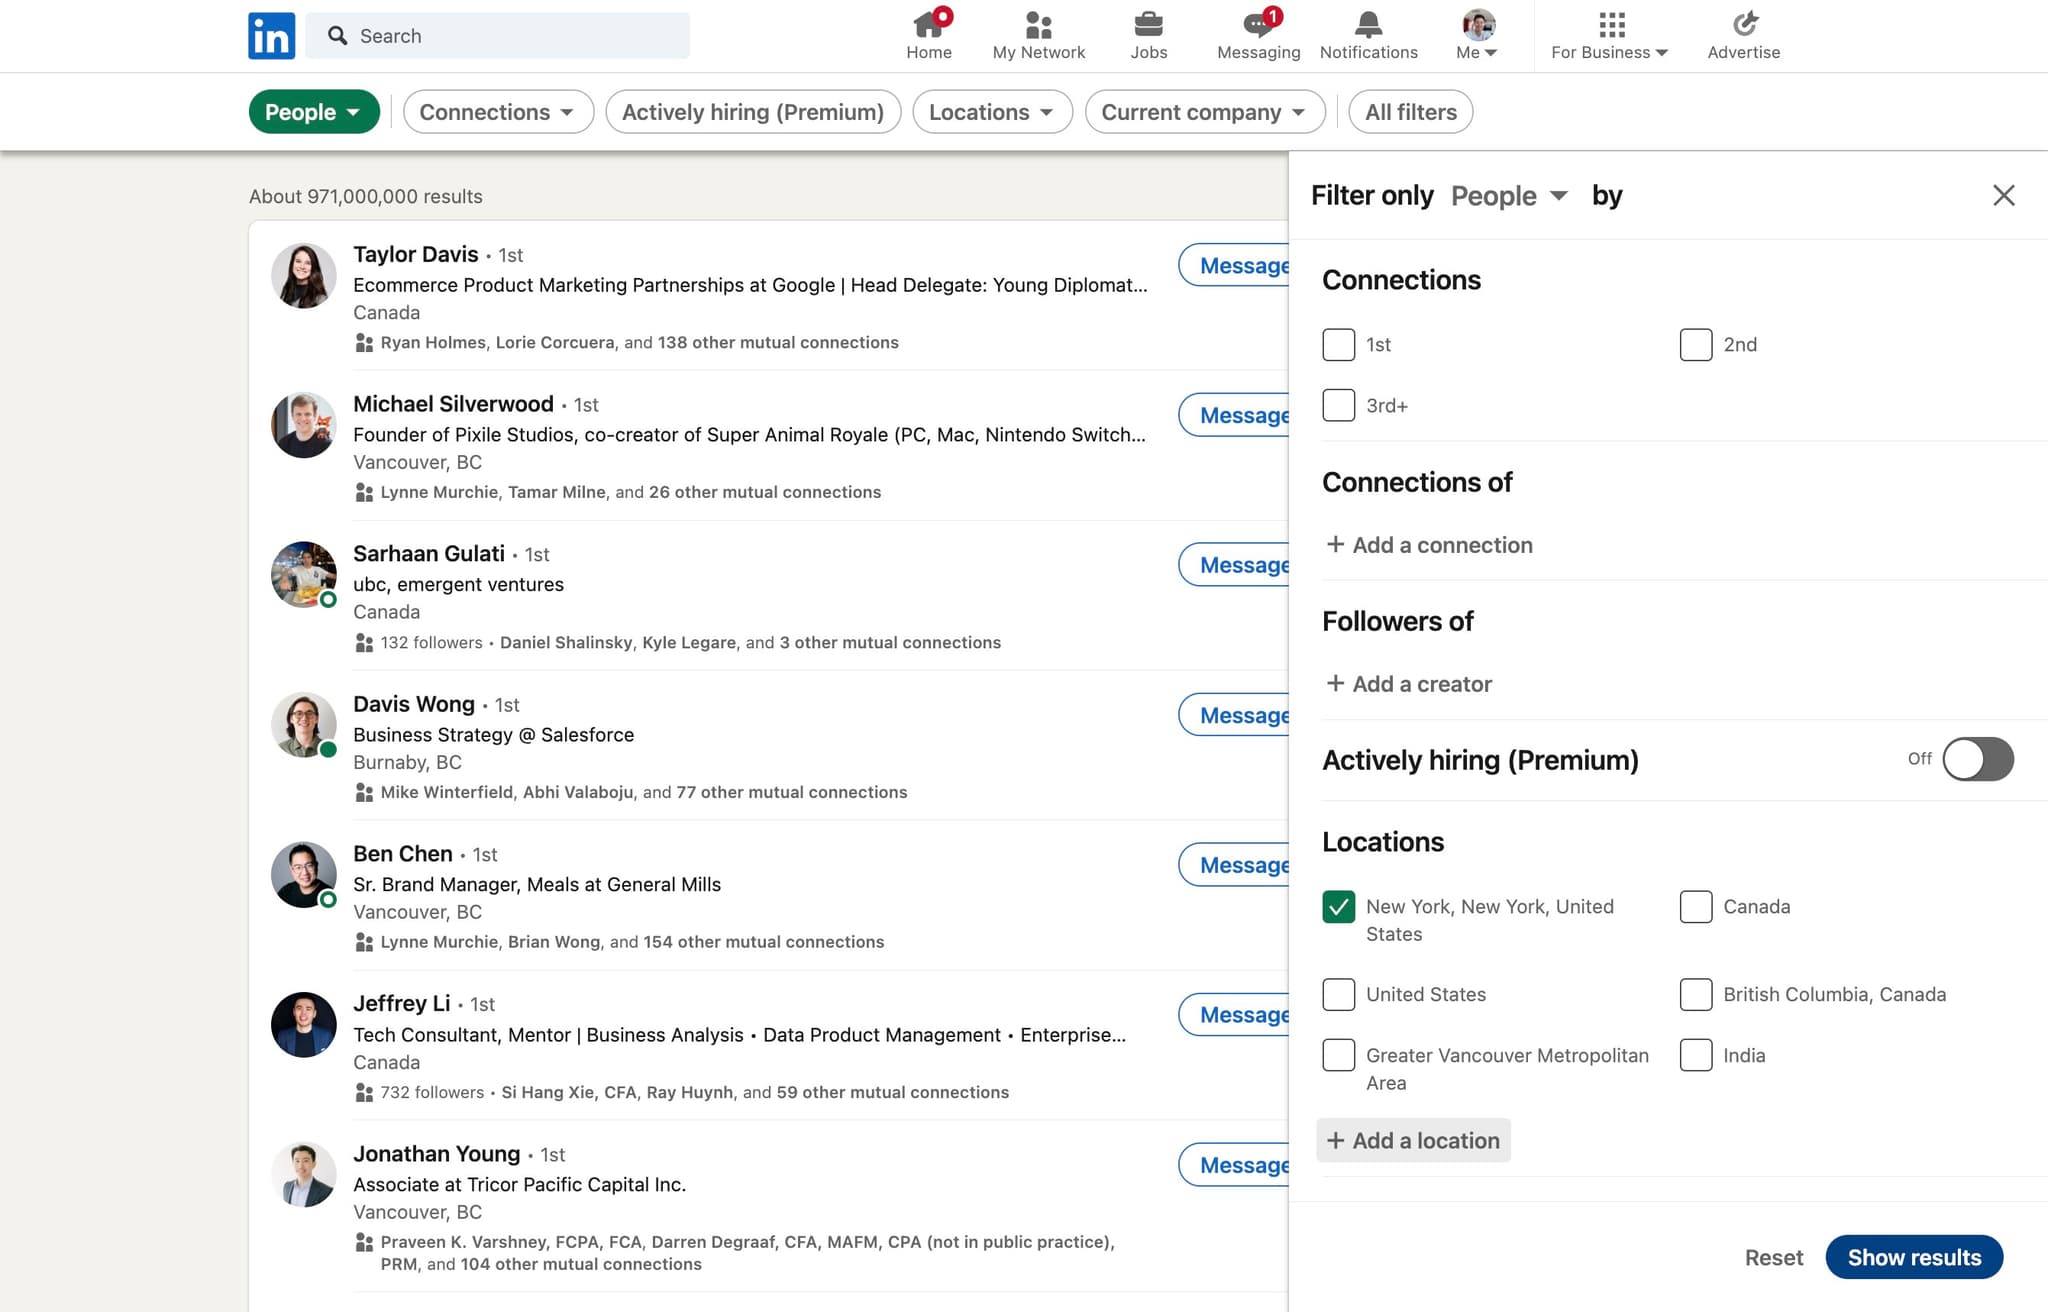Open the All filters panel
Viewport: 2048px width, 1312px height.
pos(1410,111)
